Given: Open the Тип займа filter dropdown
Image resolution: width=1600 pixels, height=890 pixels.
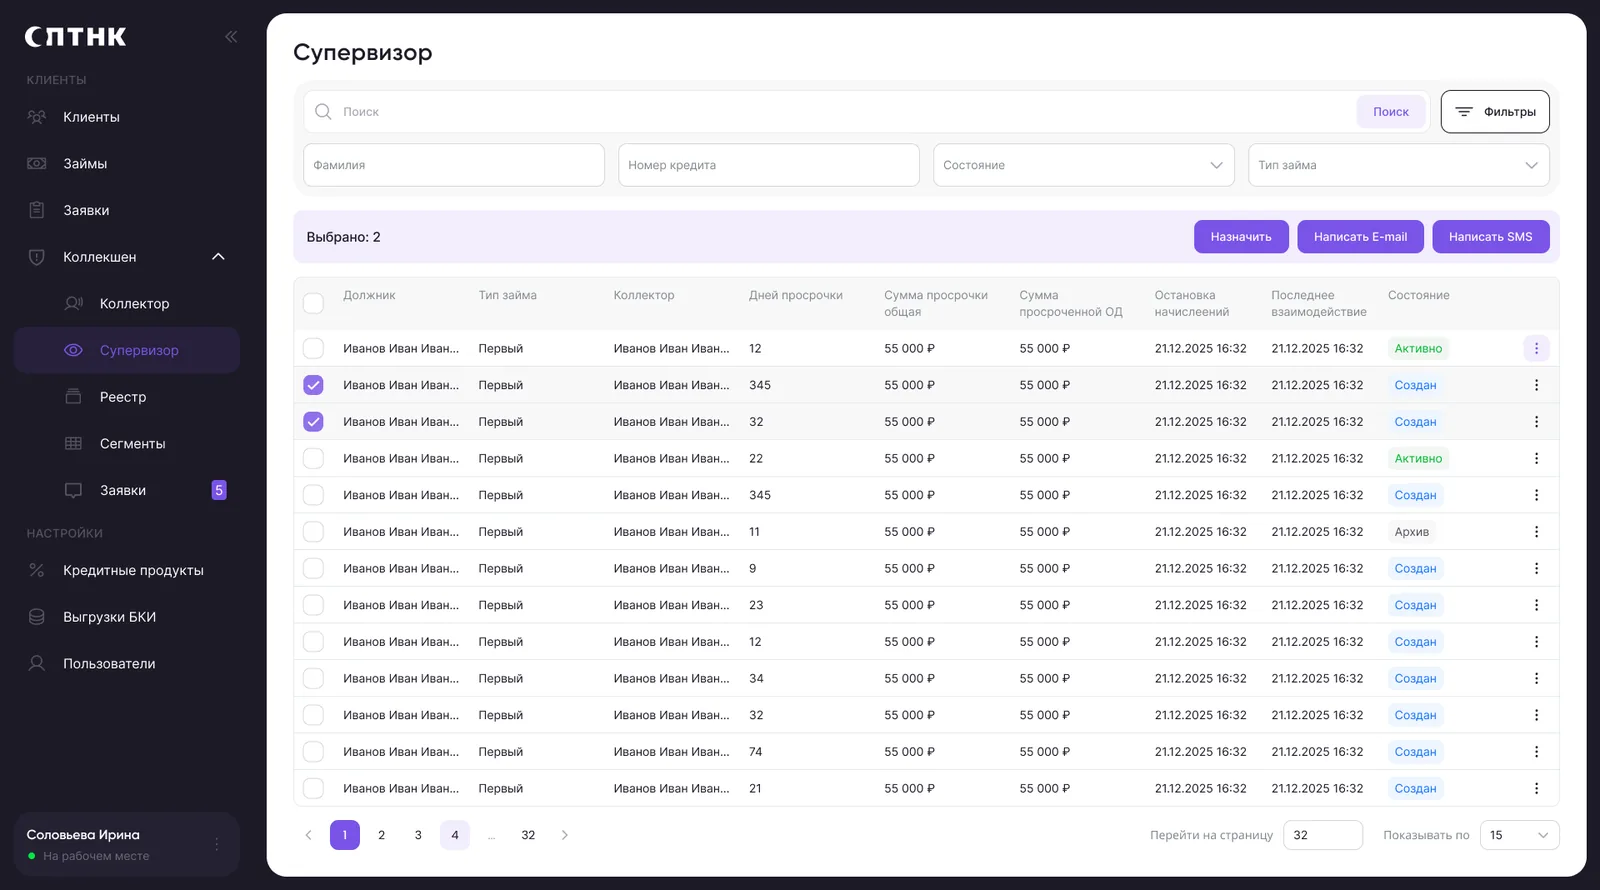Looking at the screenshot, I should [1399, 165].
